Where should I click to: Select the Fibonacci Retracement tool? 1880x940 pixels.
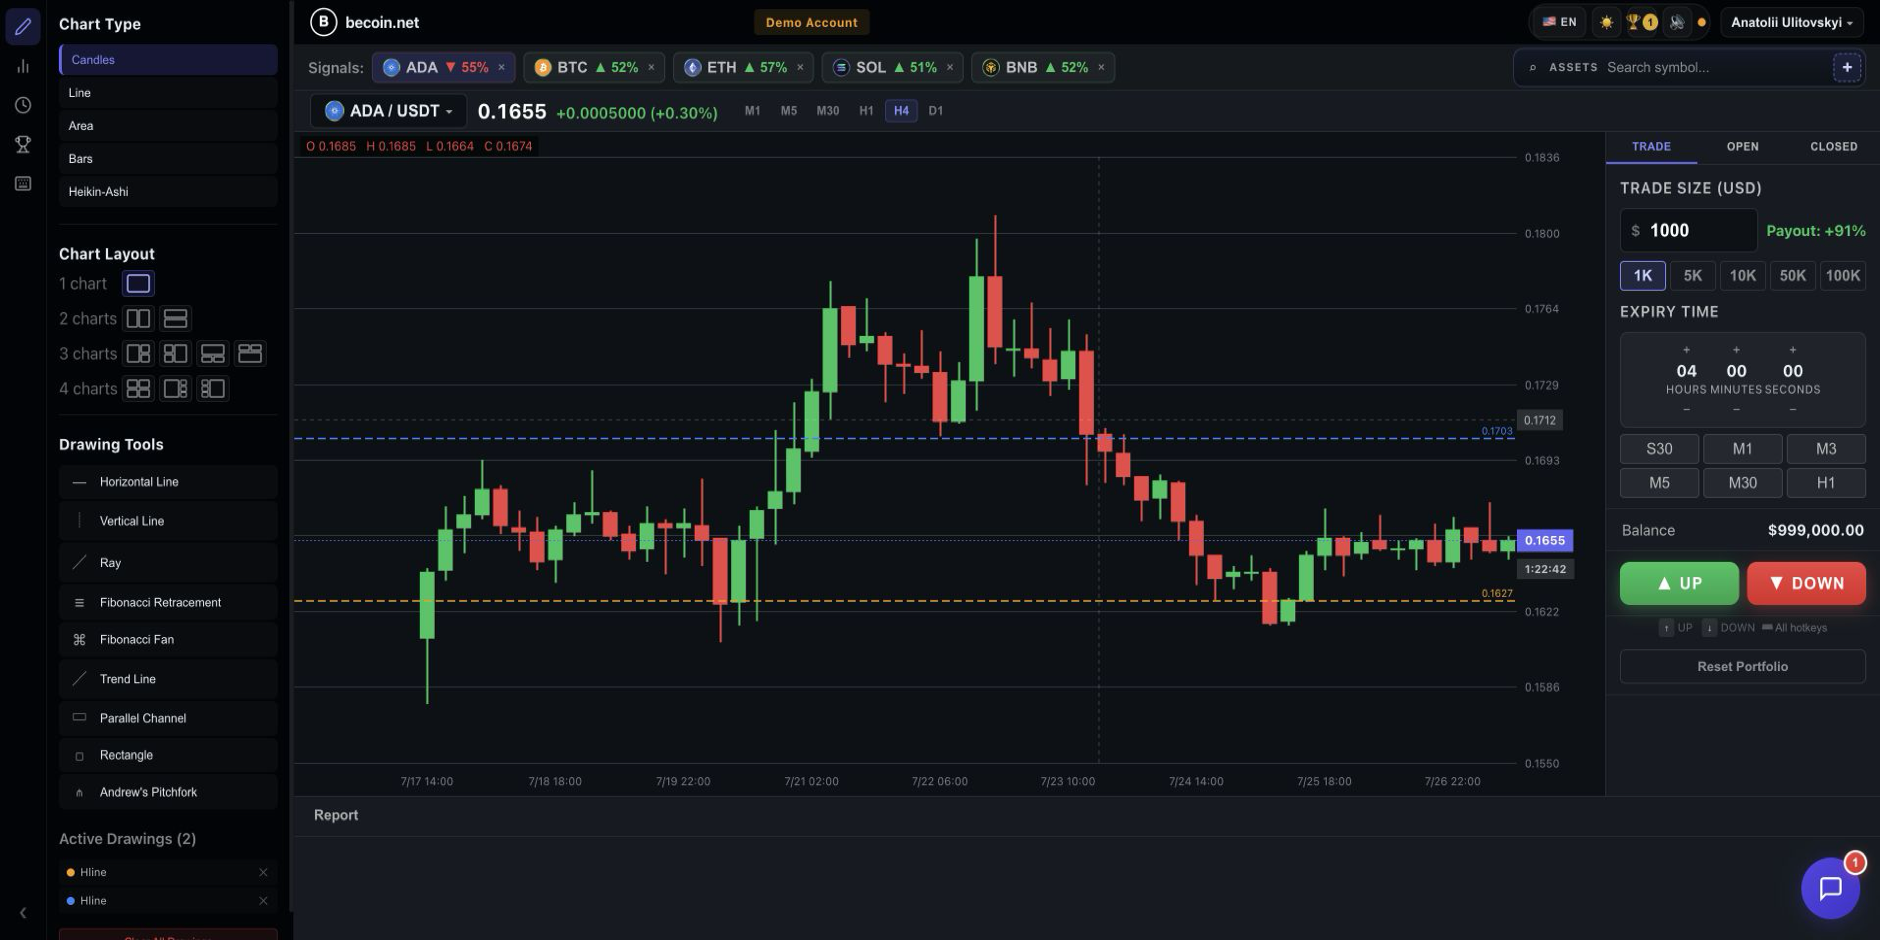168,603
